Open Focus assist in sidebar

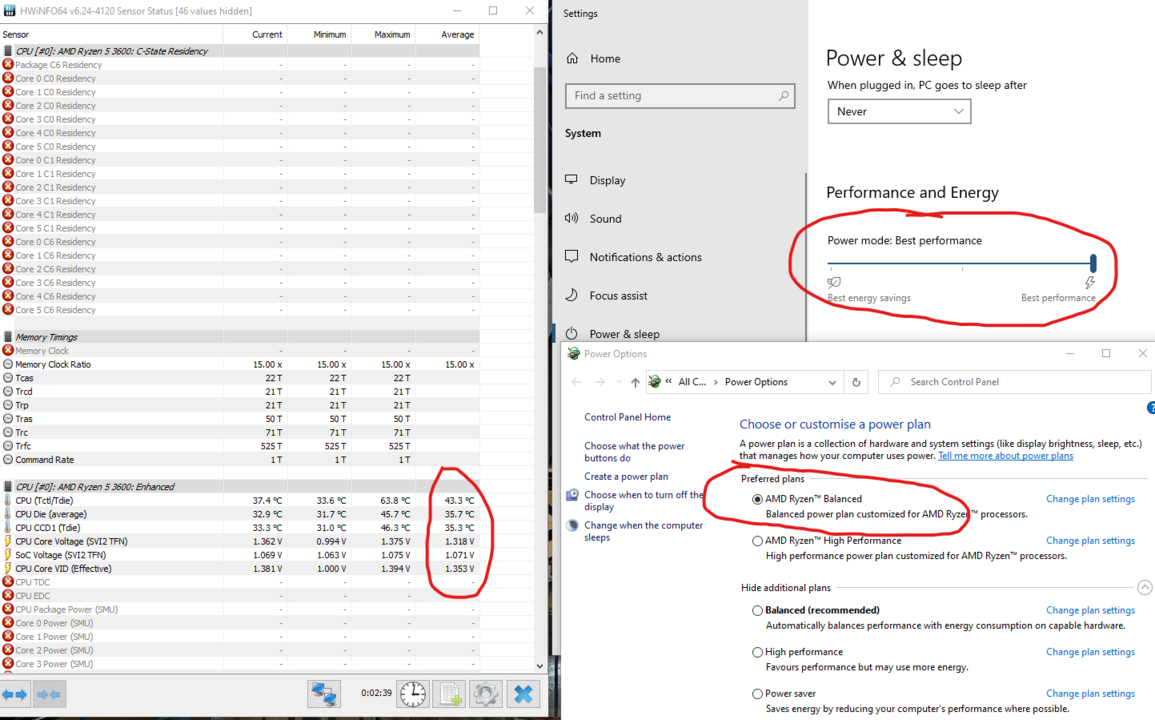pyautogui.click(x=618, y=296)
